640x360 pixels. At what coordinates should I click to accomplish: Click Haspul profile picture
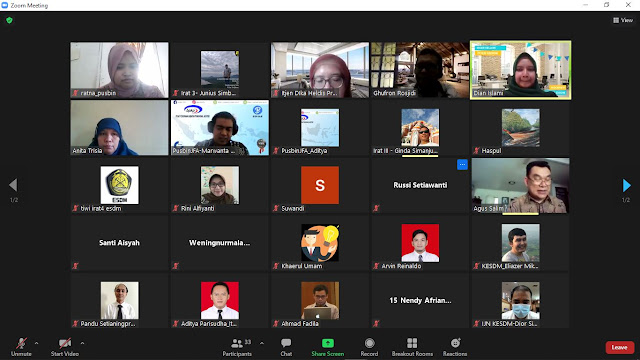click(x=520, y=127)
